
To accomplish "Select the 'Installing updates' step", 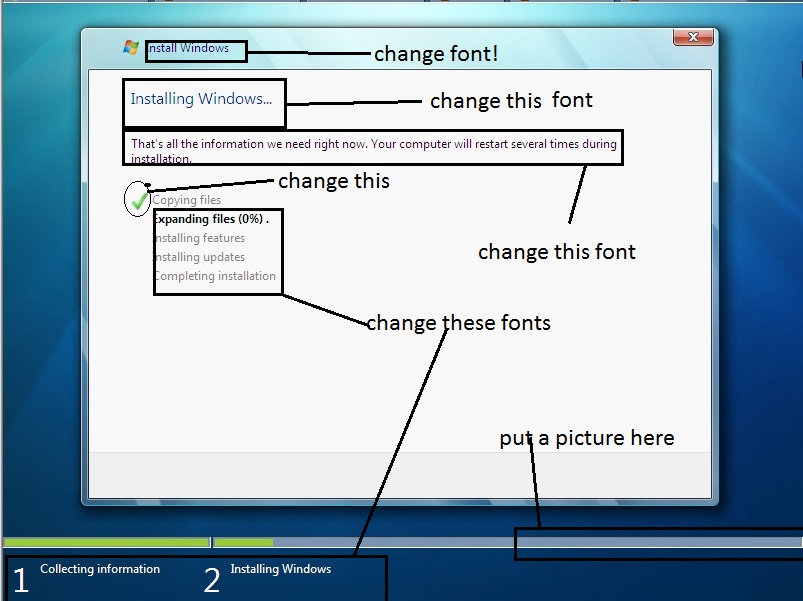I will (x=200, y=257).
